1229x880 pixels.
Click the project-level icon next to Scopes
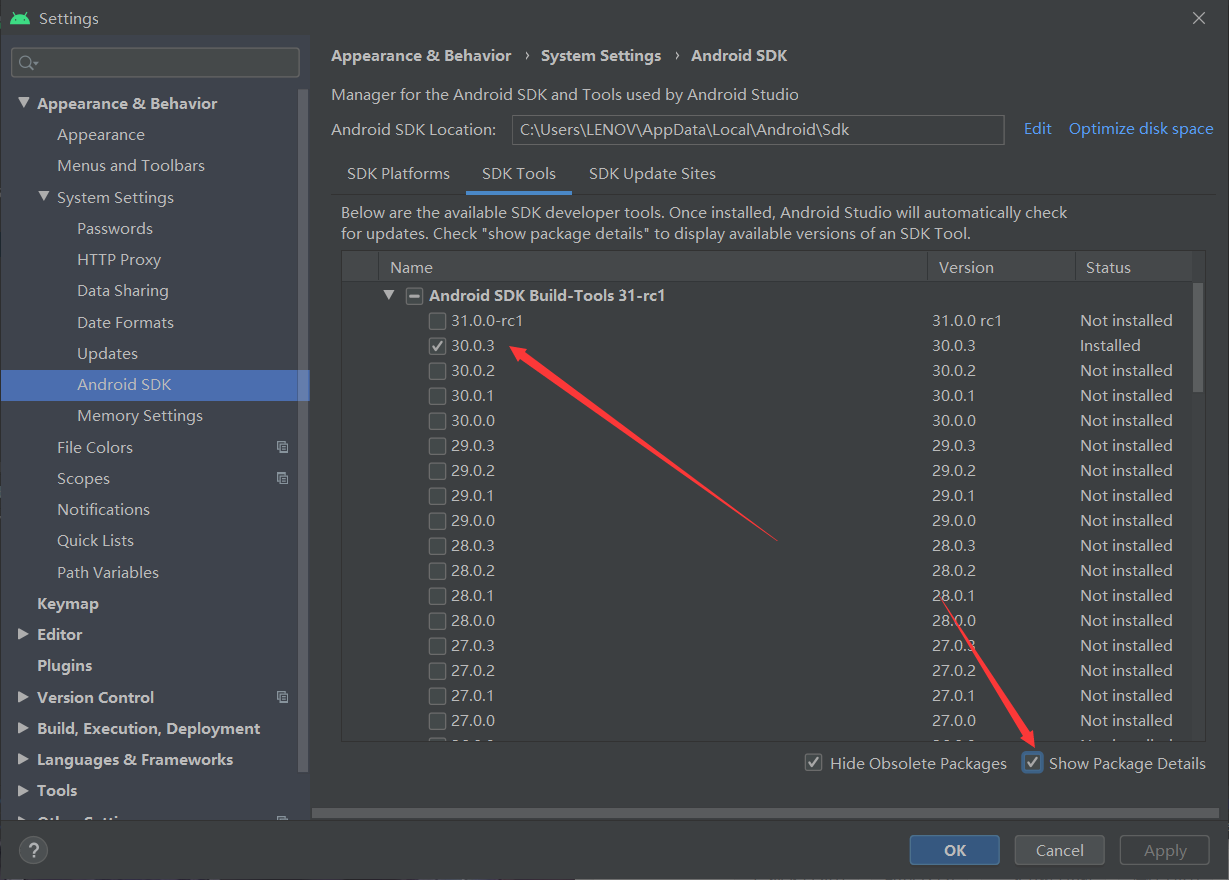point(282,478)
